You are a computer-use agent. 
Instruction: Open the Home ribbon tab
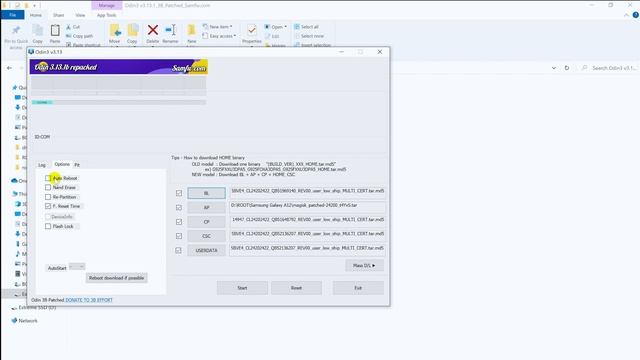click(x=36, y=15)
